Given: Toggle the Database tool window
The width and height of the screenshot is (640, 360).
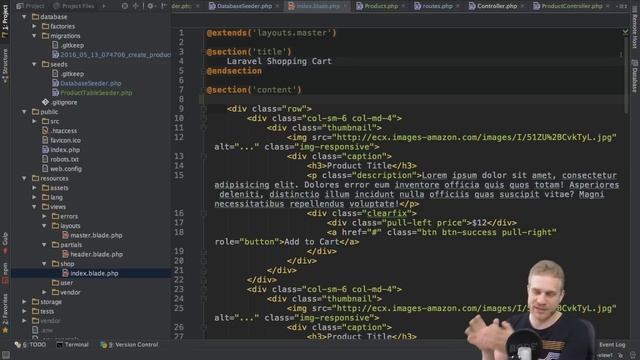Looking at the screenshot, I should click(x=635, y=76).
